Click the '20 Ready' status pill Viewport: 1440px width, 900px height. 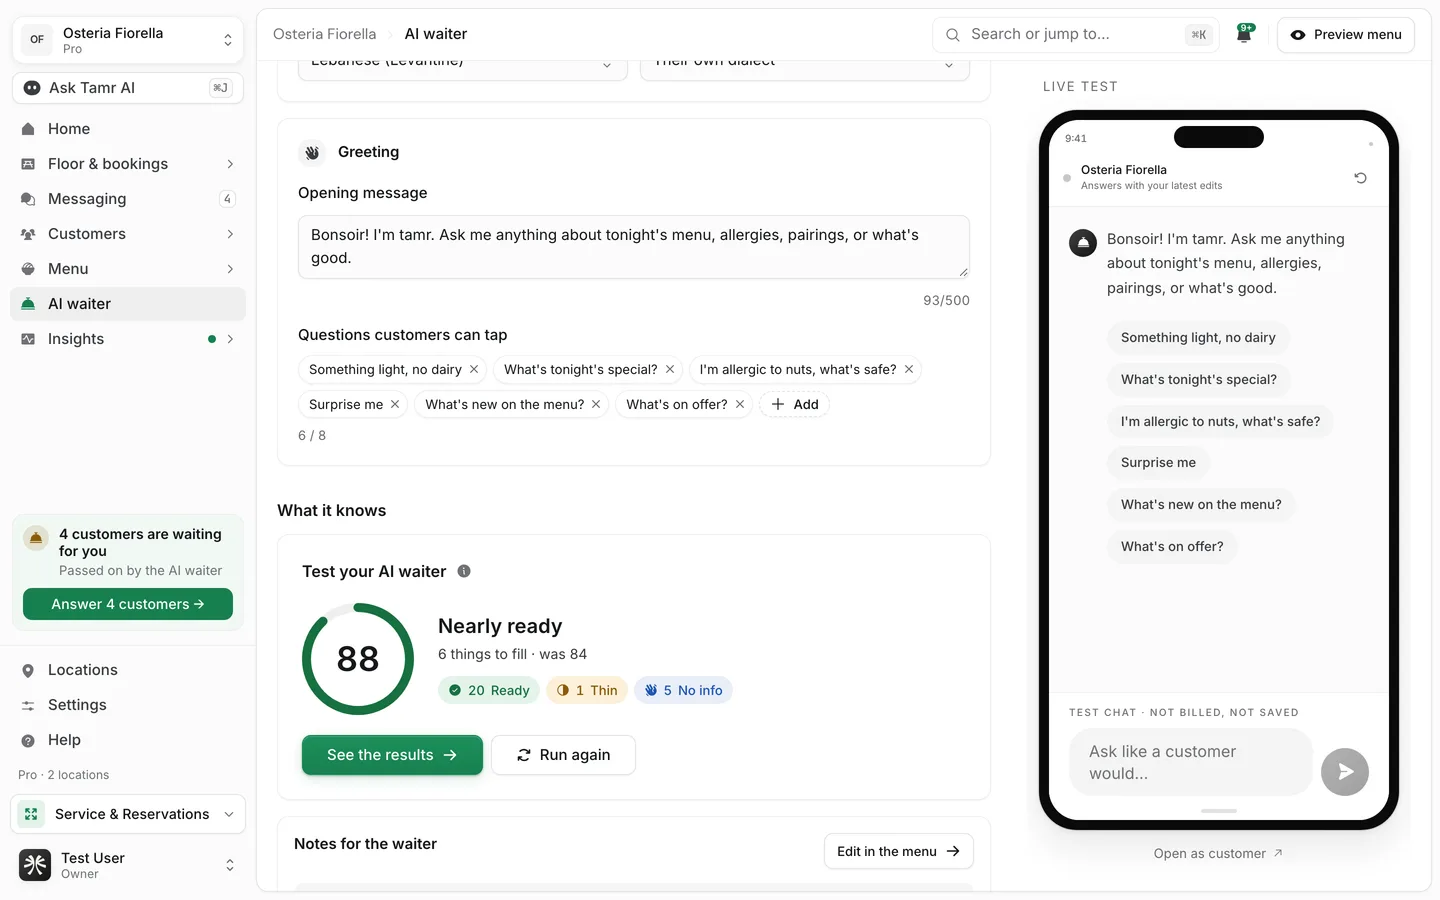coord(489,691)
